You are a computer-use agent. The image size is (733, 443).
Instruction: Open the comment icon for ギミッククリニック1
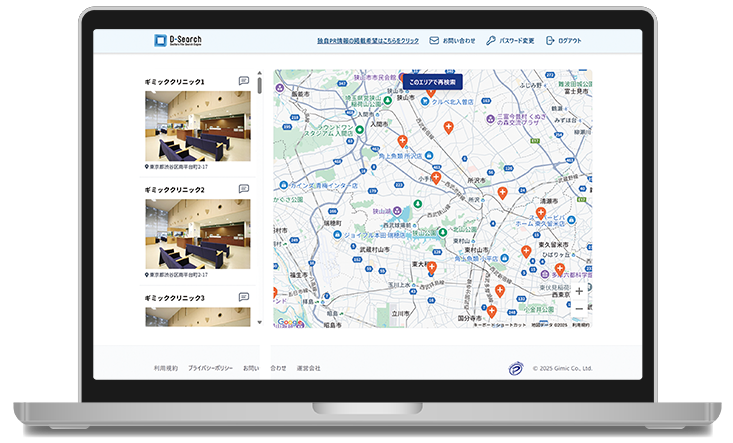coord(244,81)
